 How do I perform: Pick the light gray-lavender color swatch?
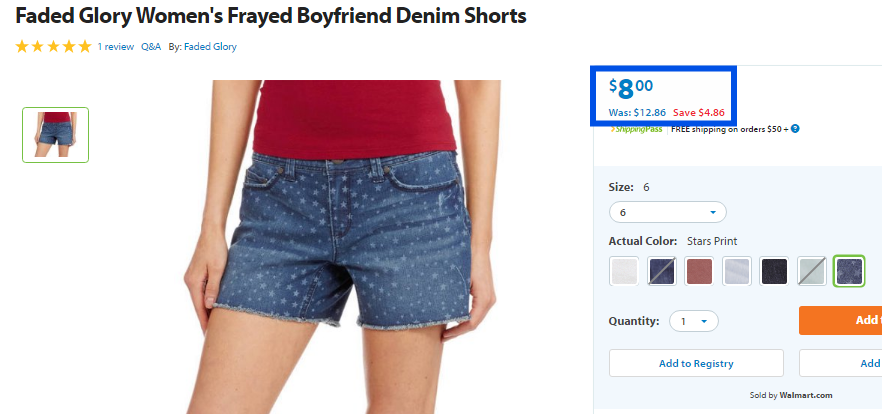[x=736, y=272]
